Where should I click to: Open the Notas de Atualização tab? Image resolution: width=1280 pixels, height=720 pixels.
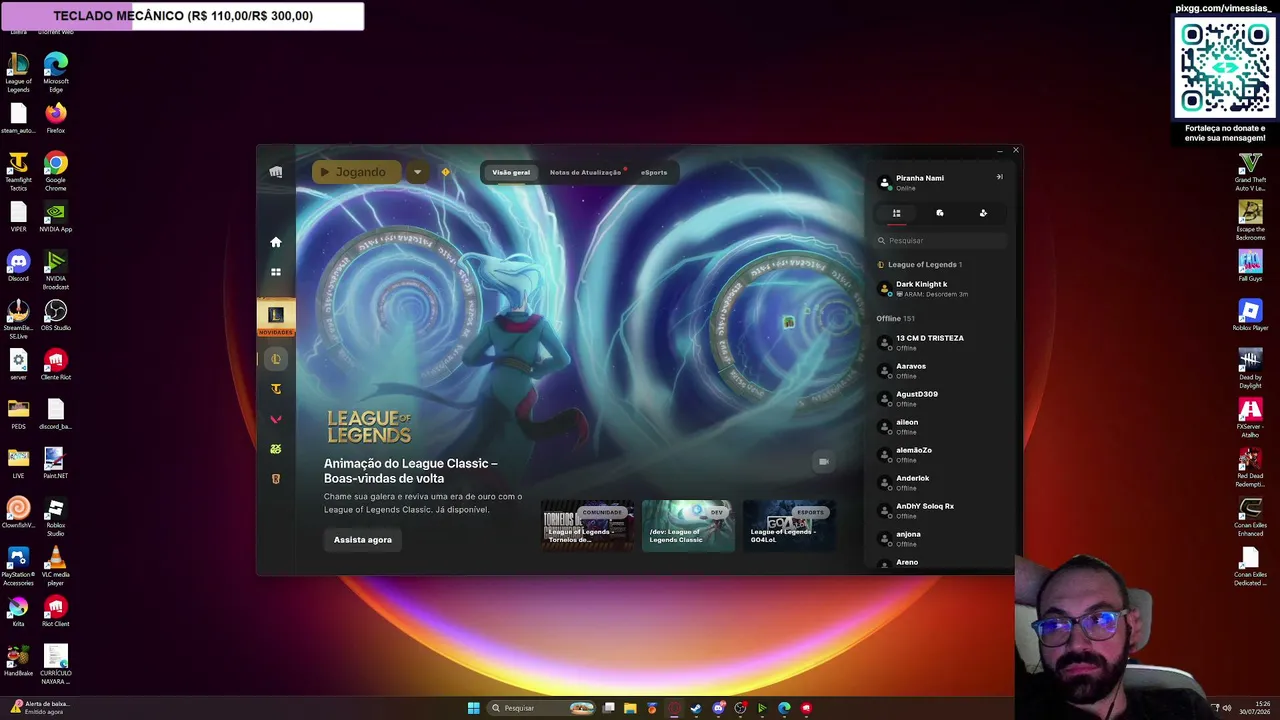pos(586,172)
